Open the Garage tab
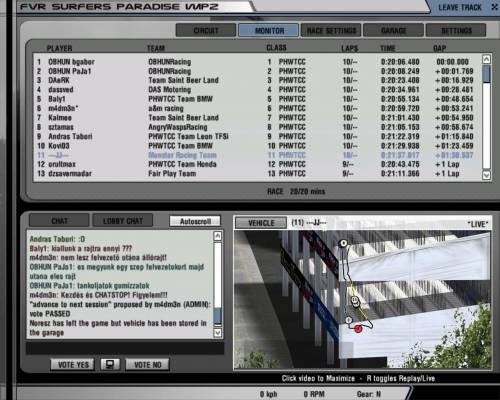 [x=394, y=31]
